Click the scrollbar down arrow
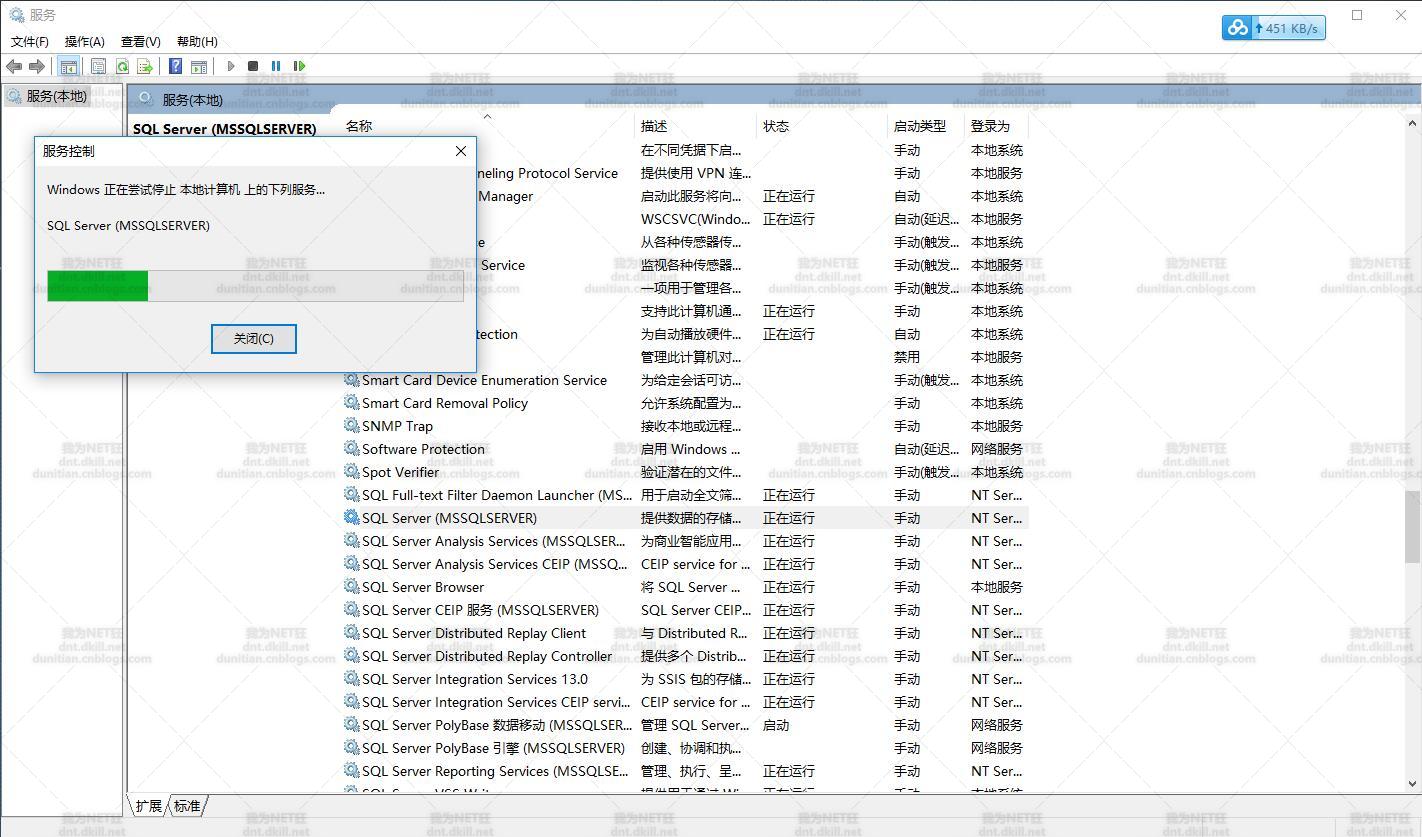Viewport: 1422px width, 837px height. click(x=1412, y=786)
